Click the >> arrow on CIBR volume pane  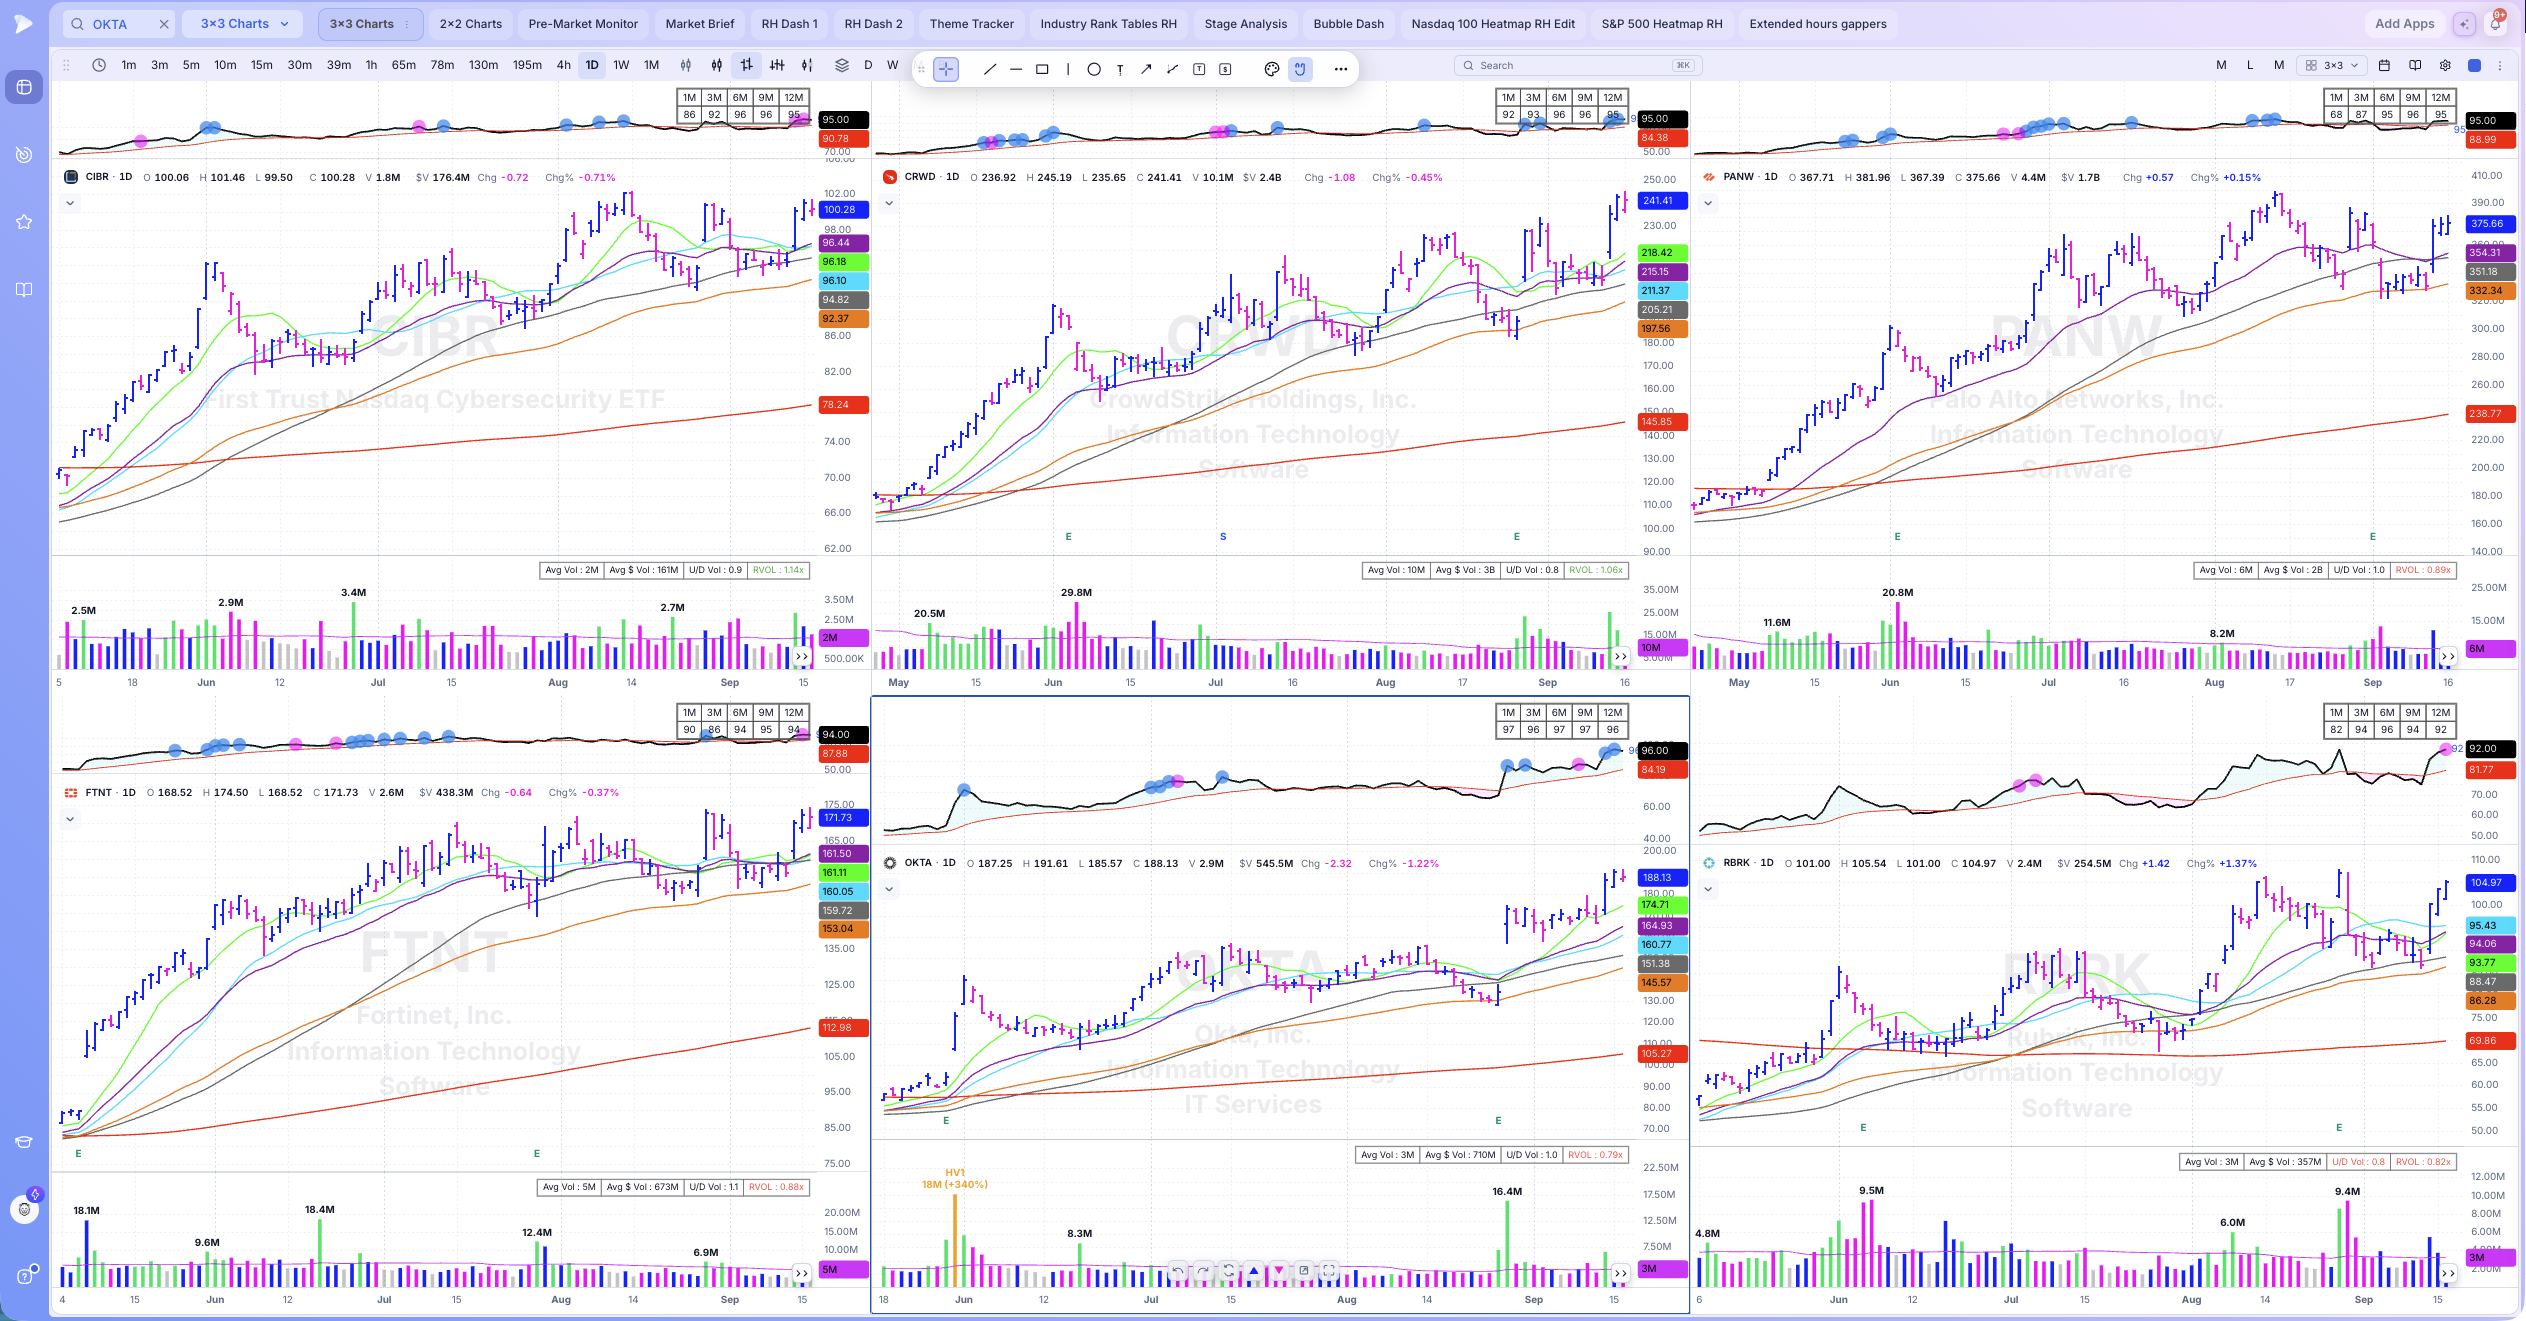coord(802,657)
